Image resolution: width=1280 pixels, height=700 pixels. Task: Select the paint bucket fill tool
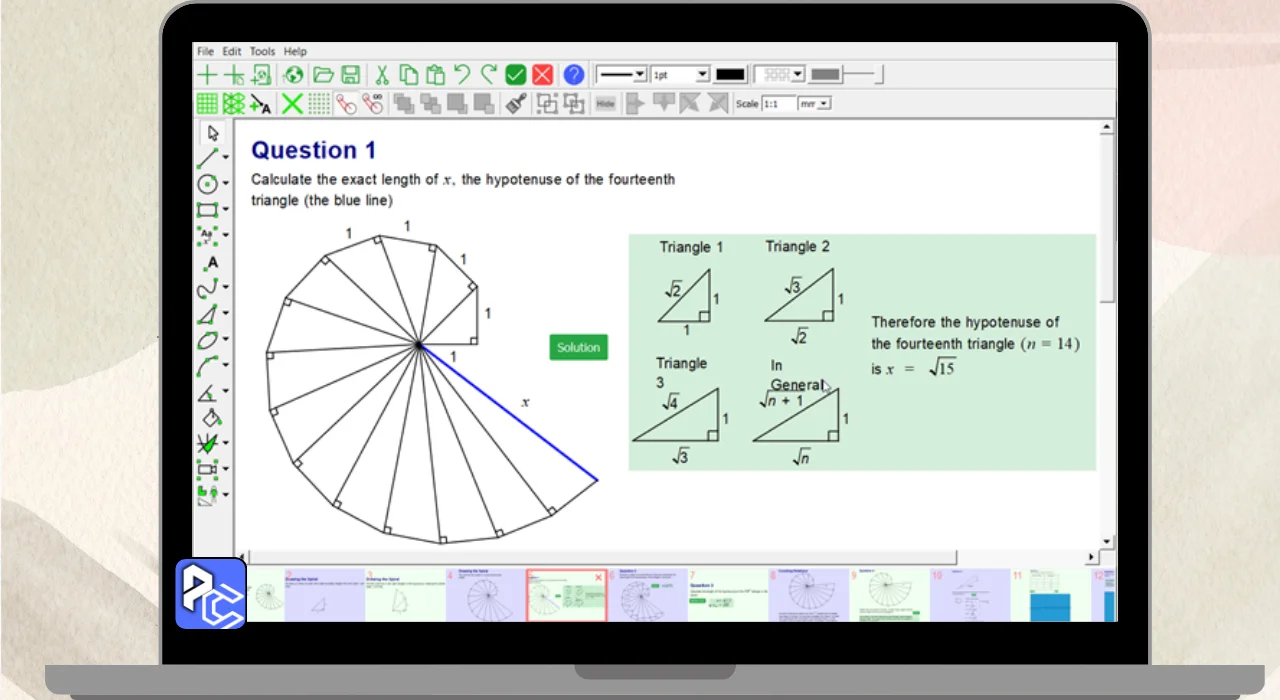click(211, 418)
